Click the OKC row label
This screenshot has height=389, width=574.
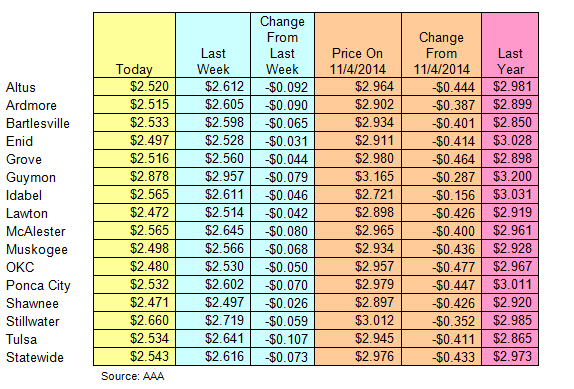click(x=20, y=267)
